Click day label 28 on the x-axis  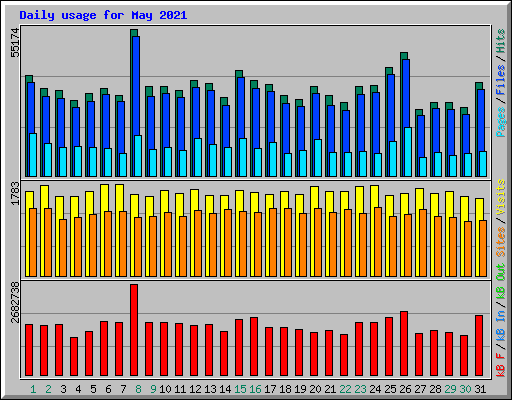tap(435, 389)
